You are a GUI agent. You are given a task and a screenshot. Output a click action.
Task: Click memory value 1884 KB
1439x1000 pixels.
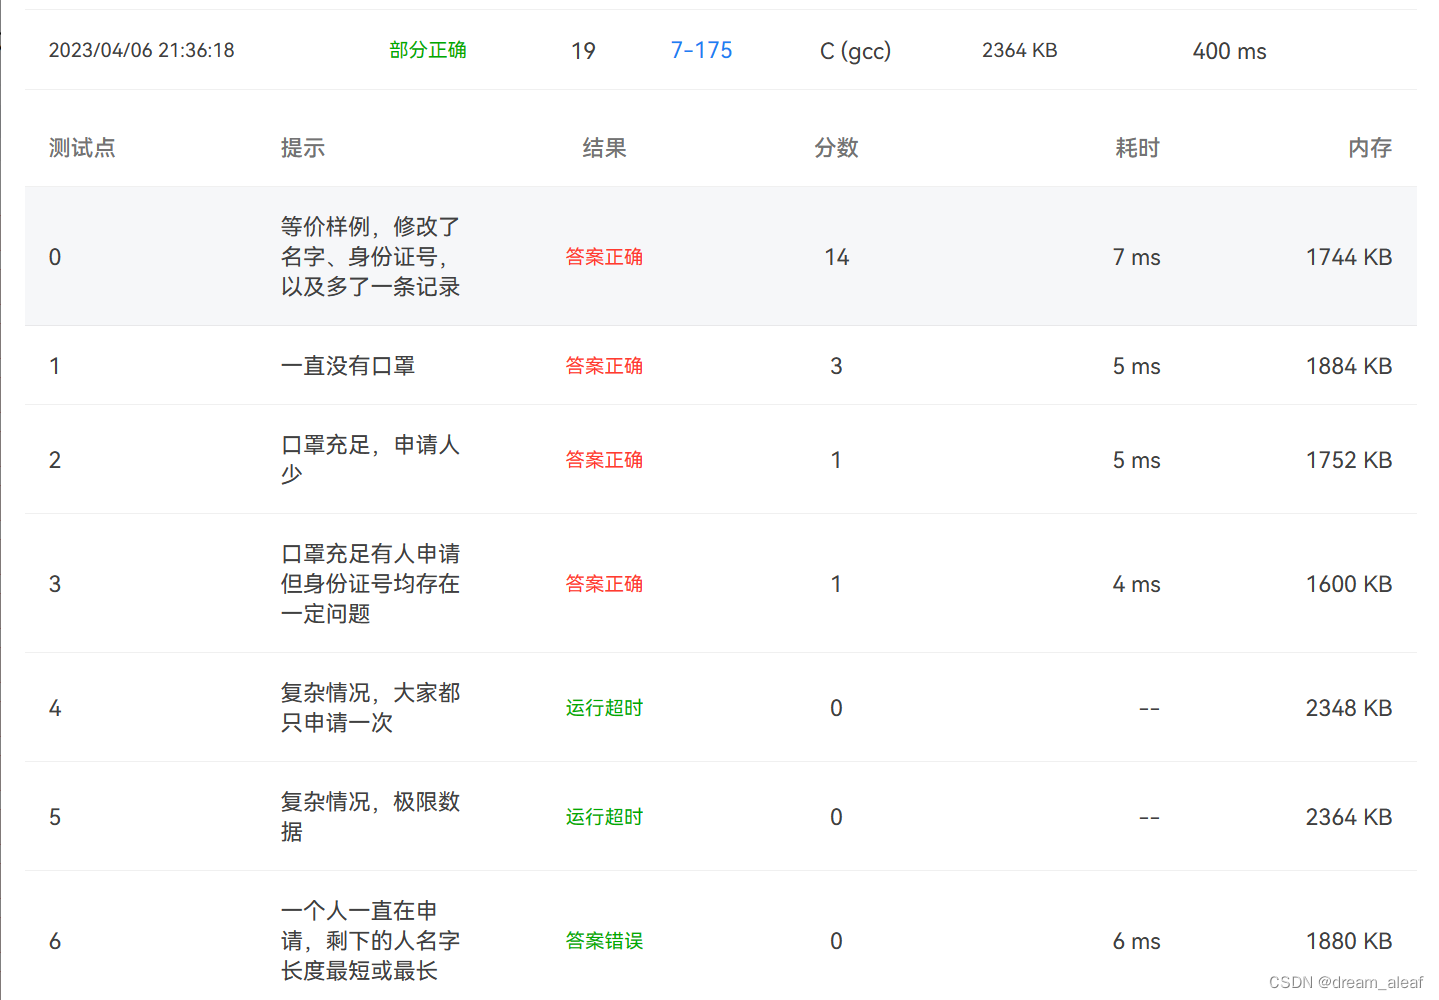[x=1349, y=366]
